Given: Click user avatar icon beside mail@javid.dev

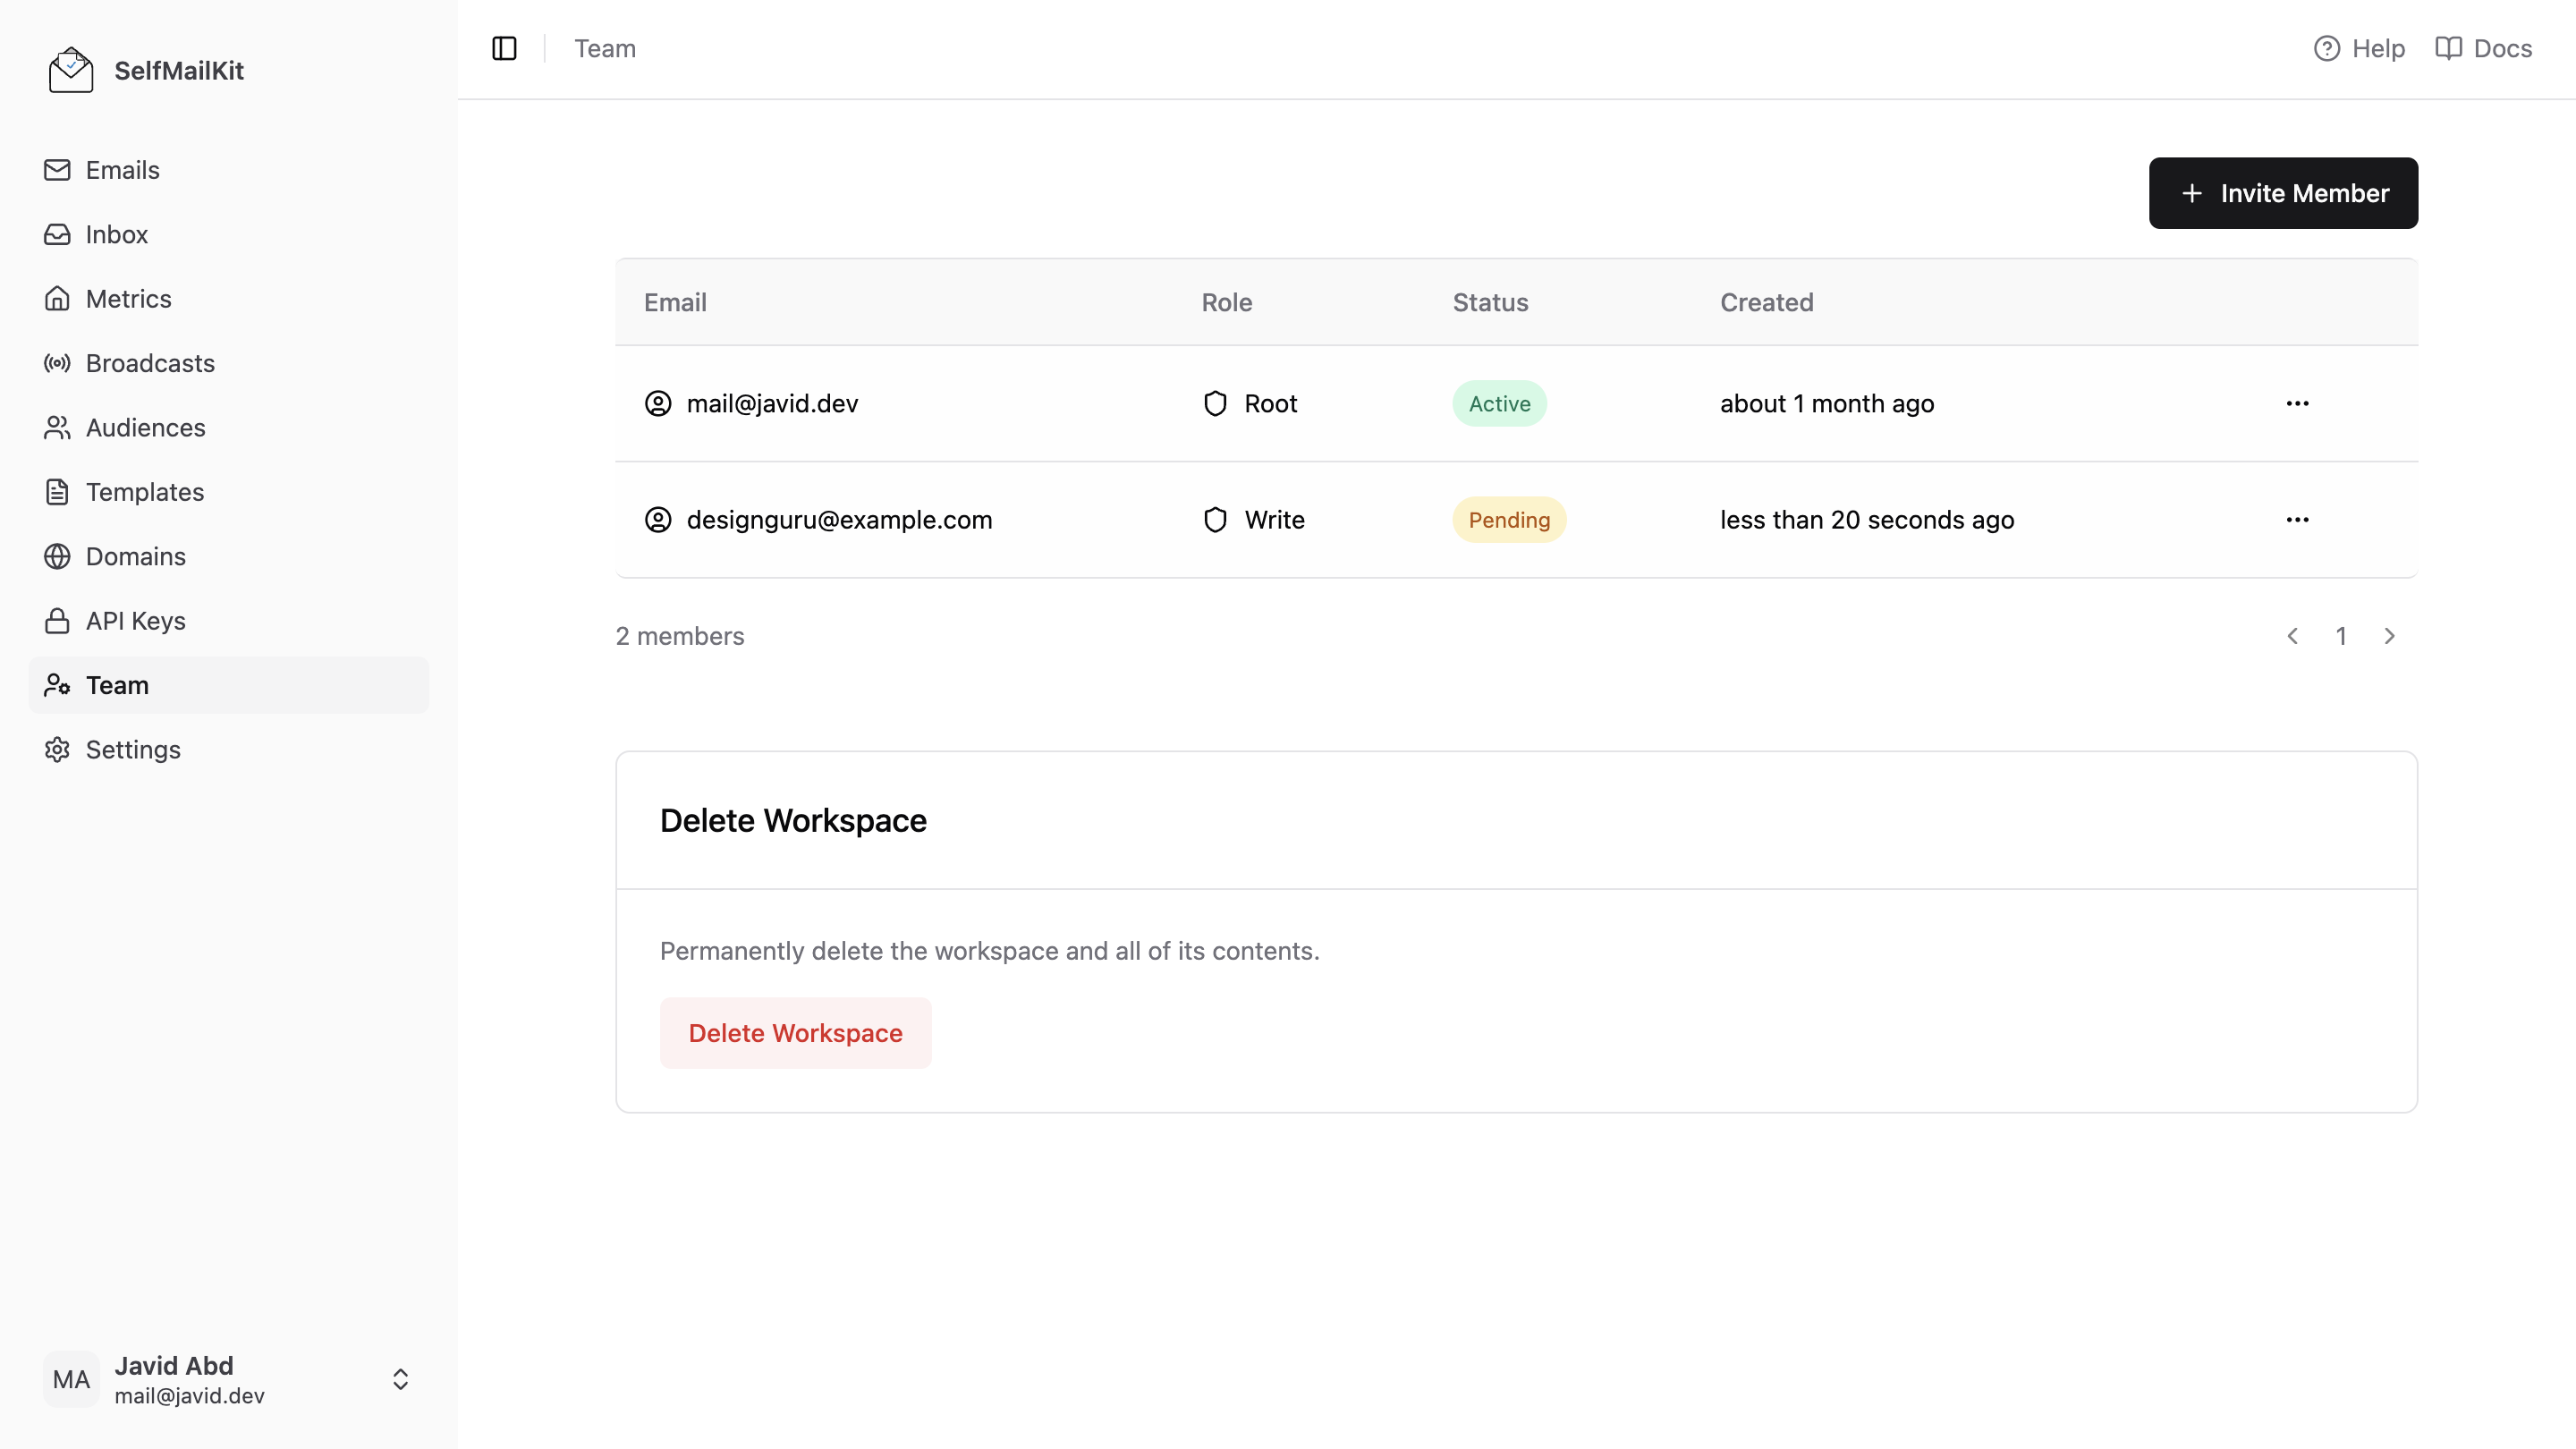Looking at the screenshot, I should [x=658, y=403].
